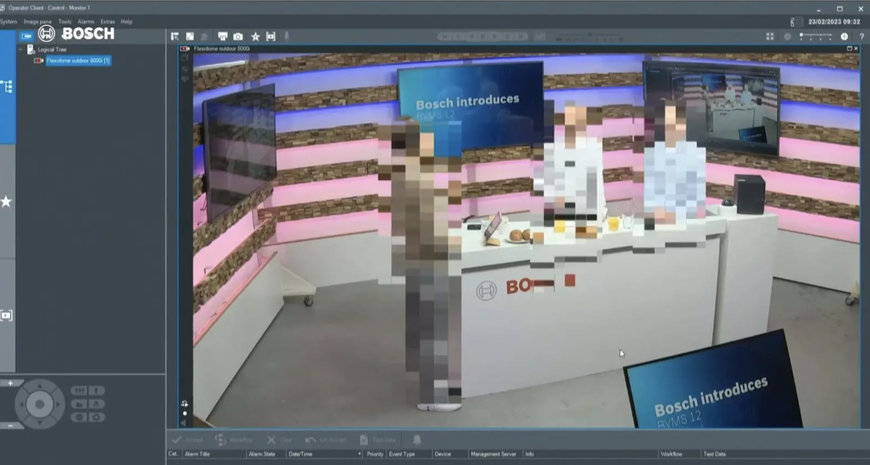Open the Extras menu

click(x=108, y=22)
